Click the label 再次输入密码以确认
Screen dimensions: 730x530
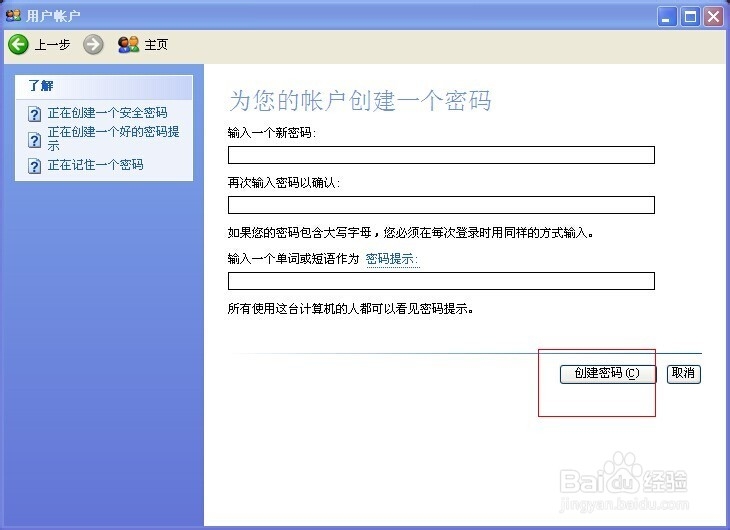[x=284, y=183]
